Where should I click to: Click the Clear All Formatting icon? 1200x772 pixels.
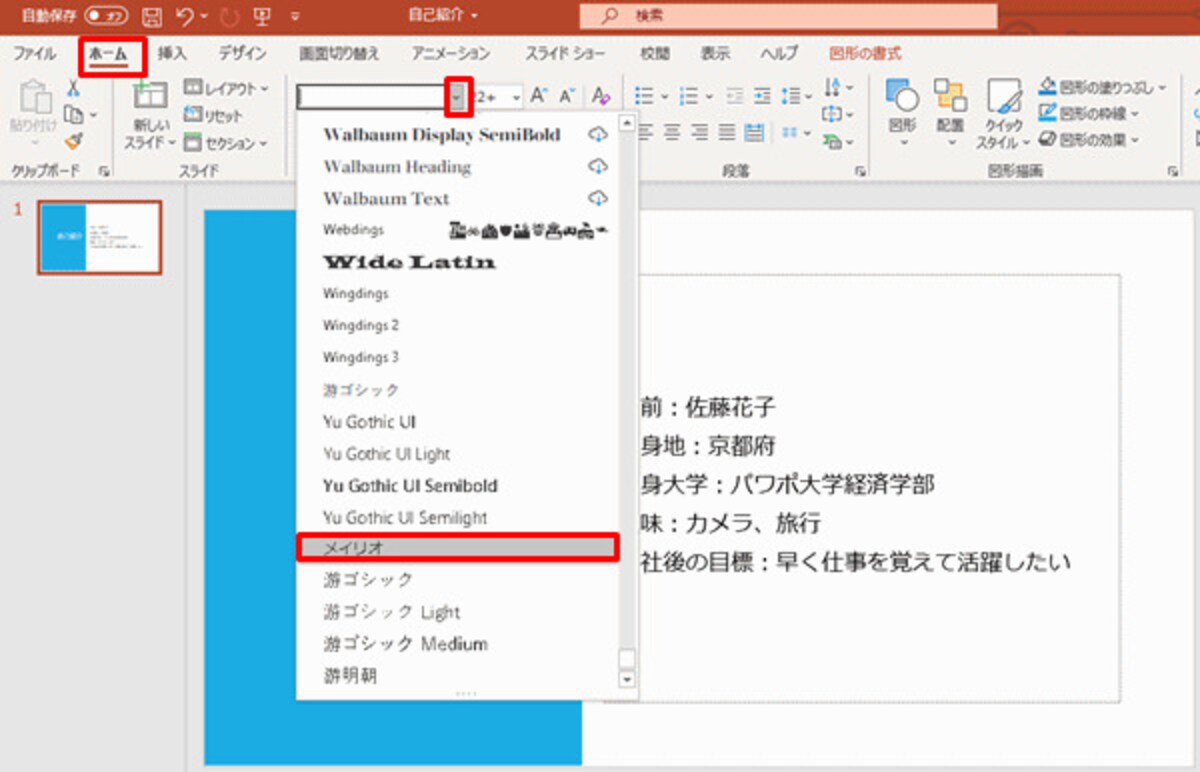[600, 96]
